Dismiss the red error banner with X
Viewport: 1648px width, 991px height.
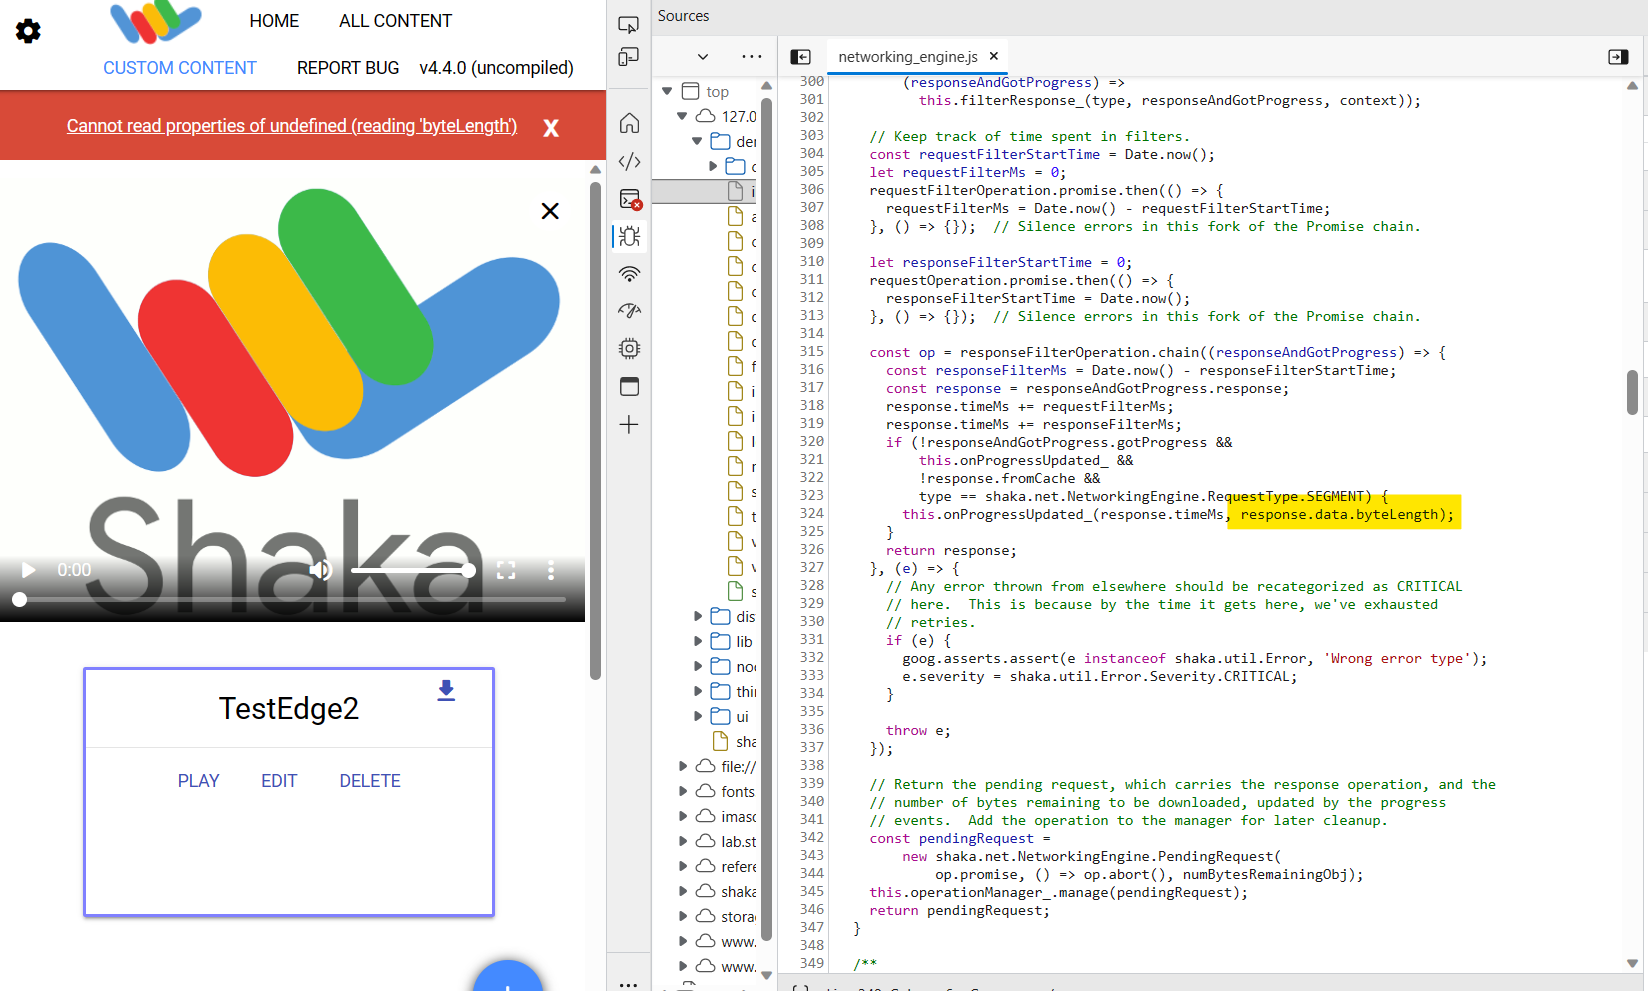pos(550,127)
